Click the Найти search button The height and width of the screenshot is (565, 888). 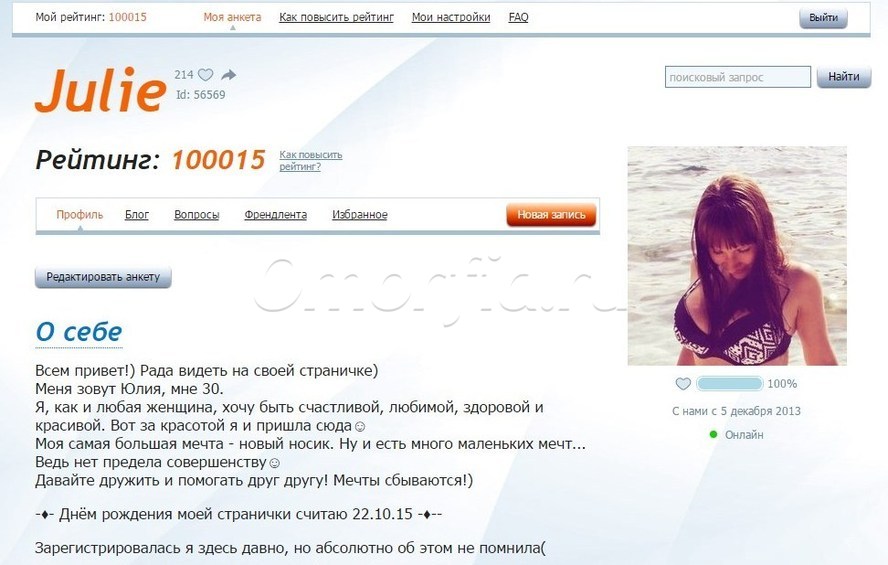[844, 76]
